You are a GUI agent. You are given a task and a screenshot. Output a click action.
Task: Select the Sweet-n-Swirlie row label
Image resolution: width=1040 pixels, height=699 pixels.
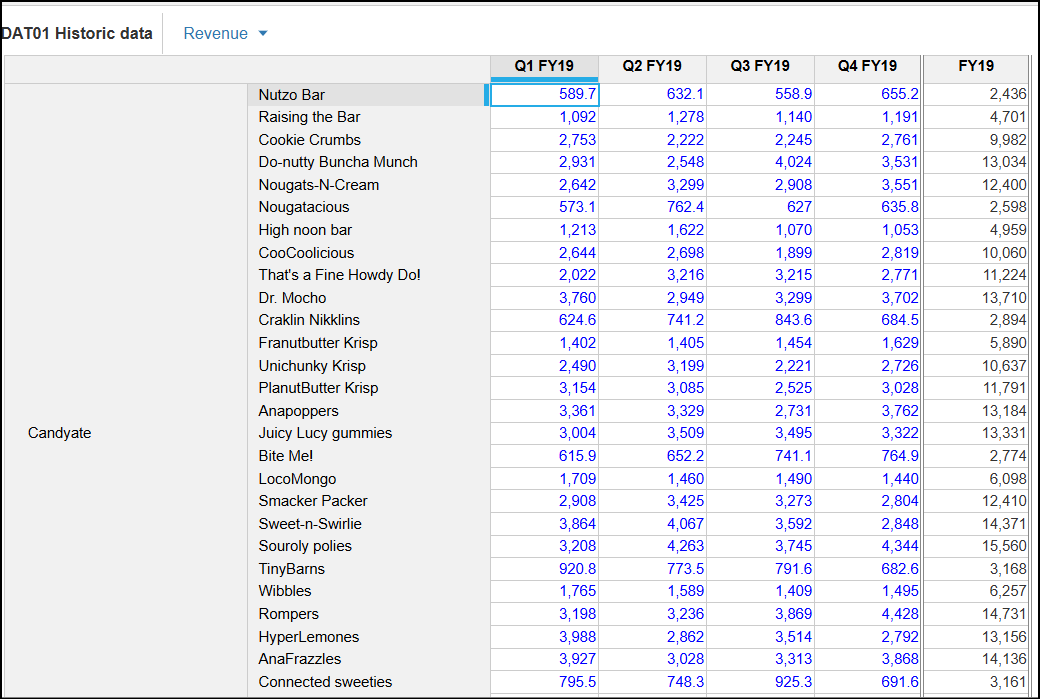coord(369,523)
